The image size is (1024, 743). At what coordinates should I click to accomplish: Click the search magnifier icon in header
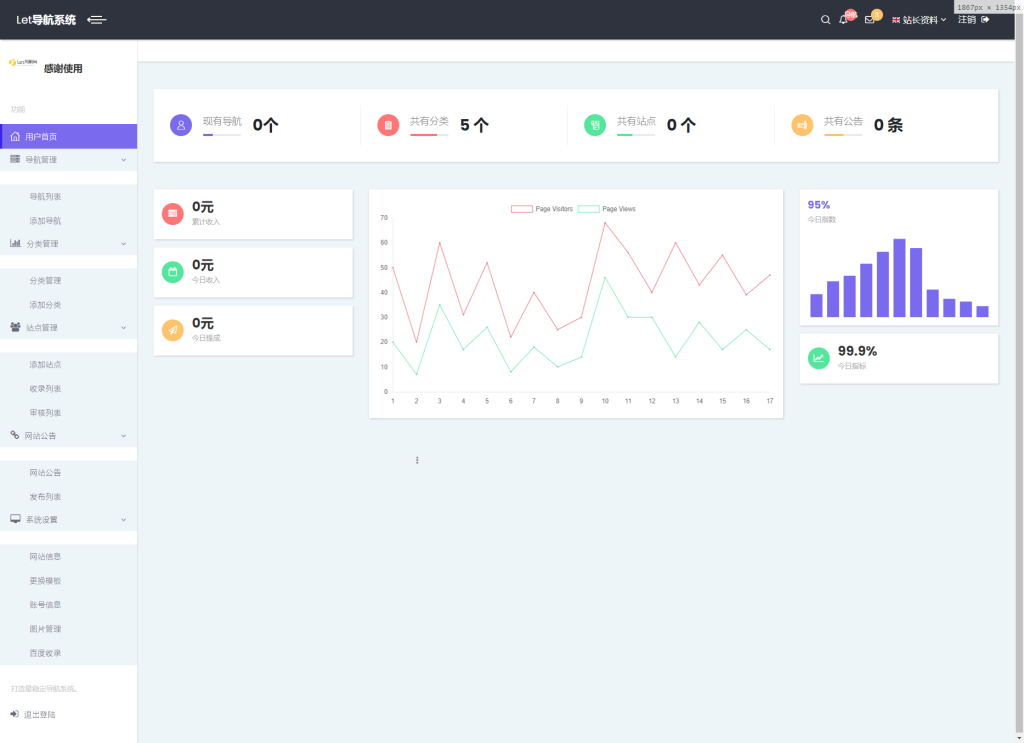pyautogui.click(x=825, y=20)
